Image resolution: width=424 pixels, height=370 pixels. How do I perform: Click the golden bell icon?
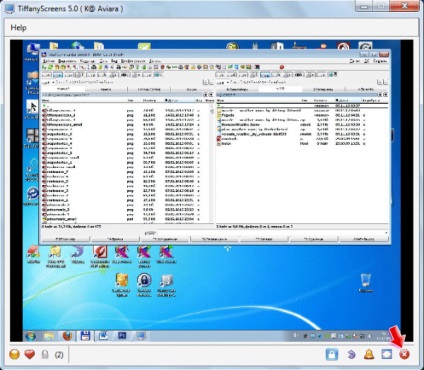click(x=369, y=354)
